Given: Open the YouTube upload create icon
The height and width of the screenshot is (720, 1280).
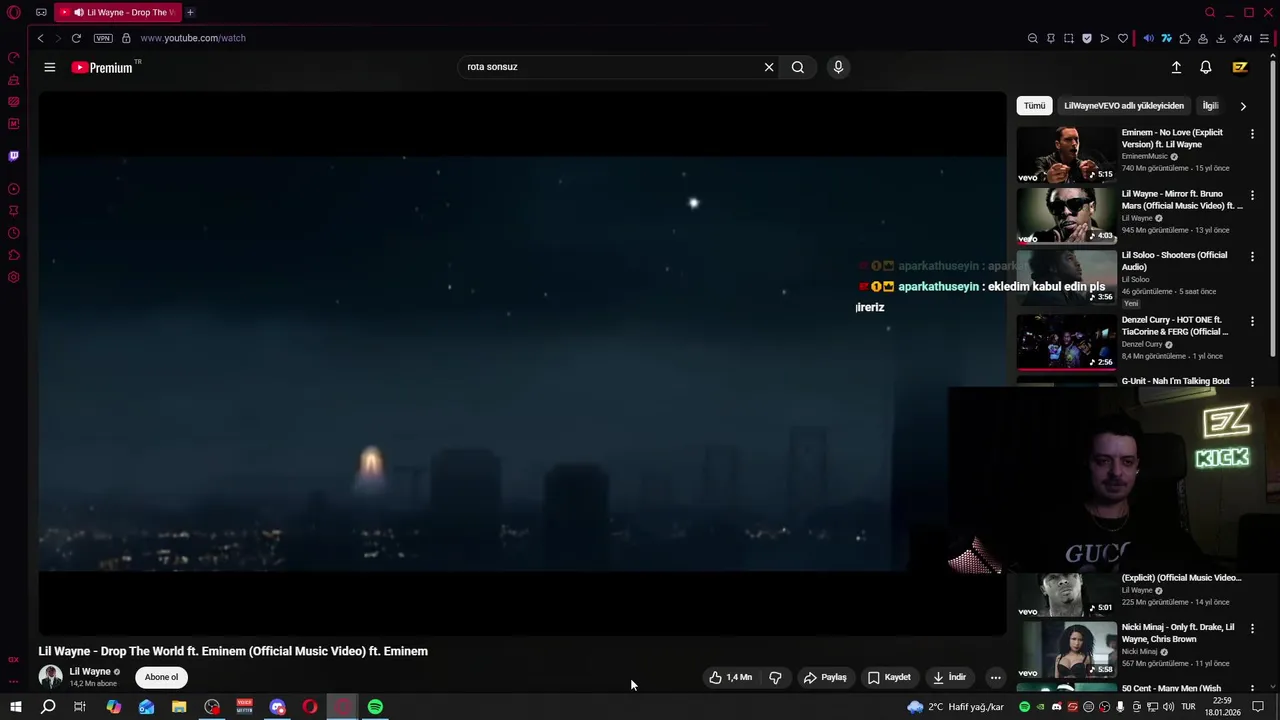Looking at the screenshot, I should click(1176, 67).
